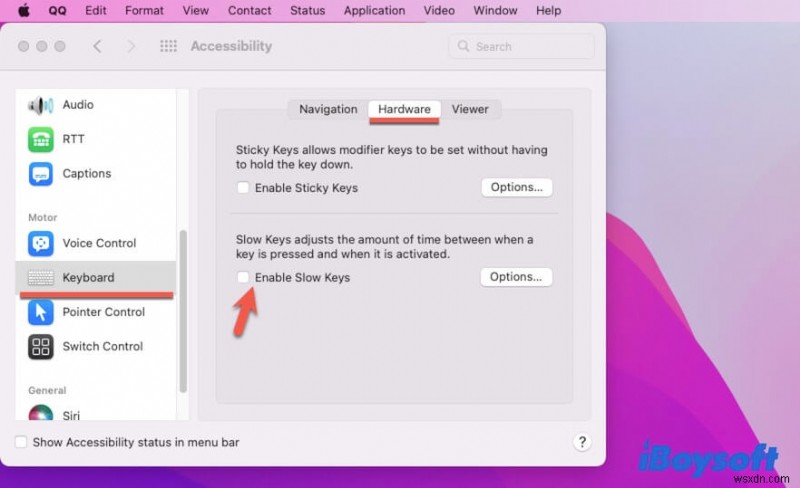This screenshot has width=800, height=488.
Task: Enable Sticky Keys checkbox
Action: click(243, 188)
